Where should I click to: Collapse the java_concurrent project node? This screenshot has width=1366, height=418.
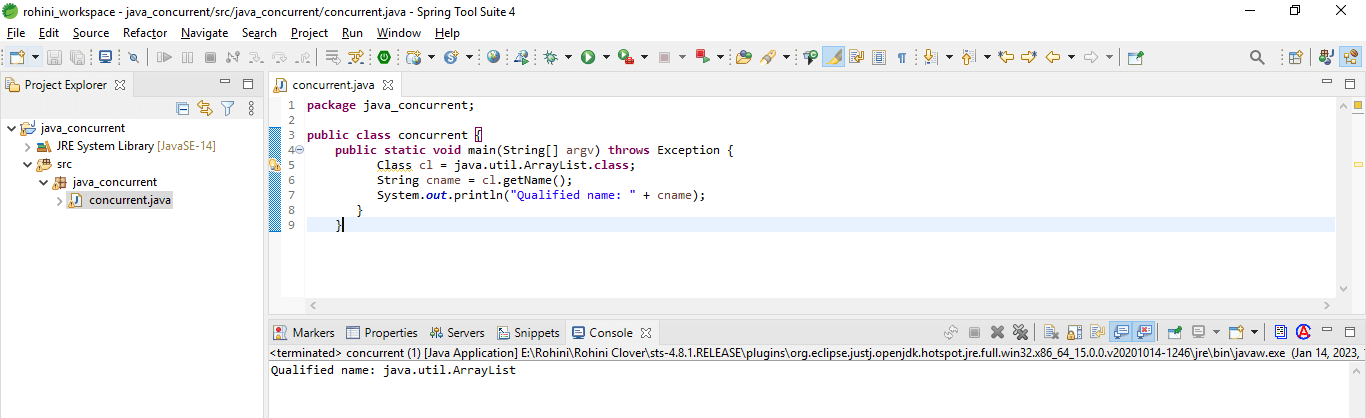(11, 128)
